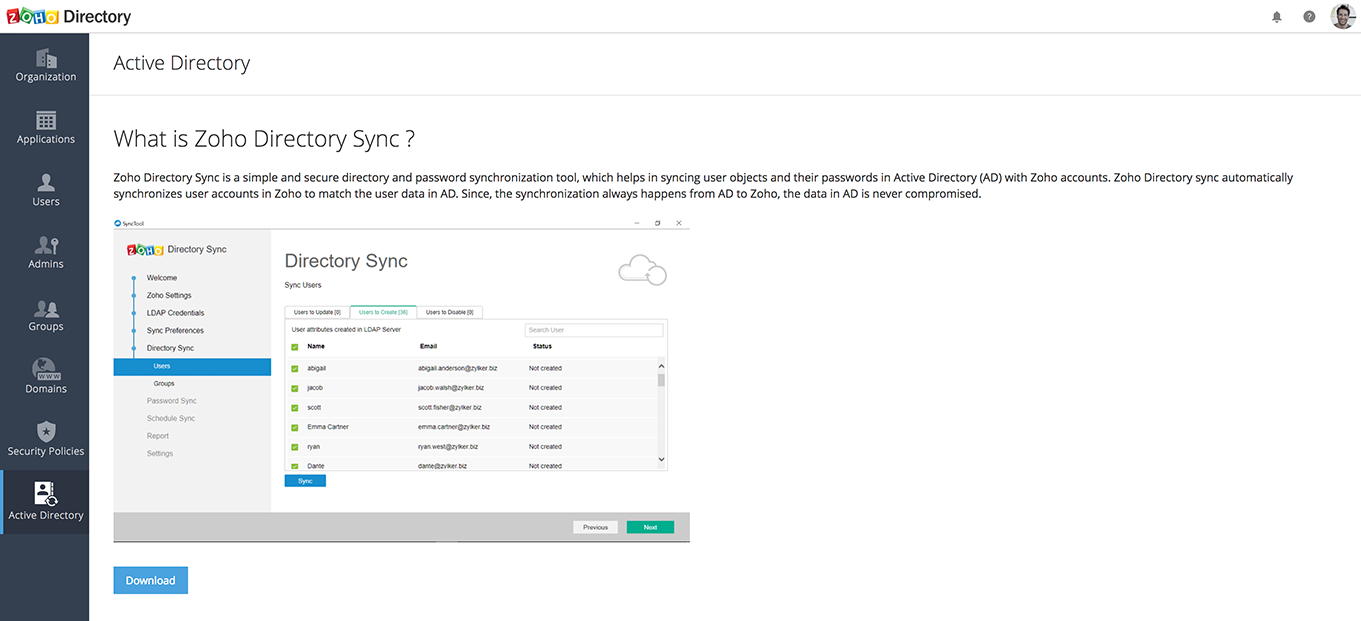This screenshot has height=621, width=1361.
Task: Switch to the Users to Disable tab
Action: click(x=450, y=312)
